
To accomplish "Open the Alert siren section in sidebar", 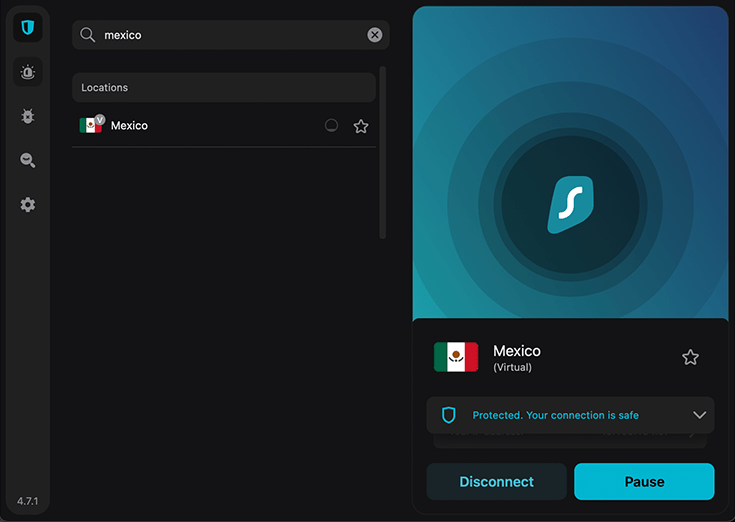I will [x=28, y=72].
